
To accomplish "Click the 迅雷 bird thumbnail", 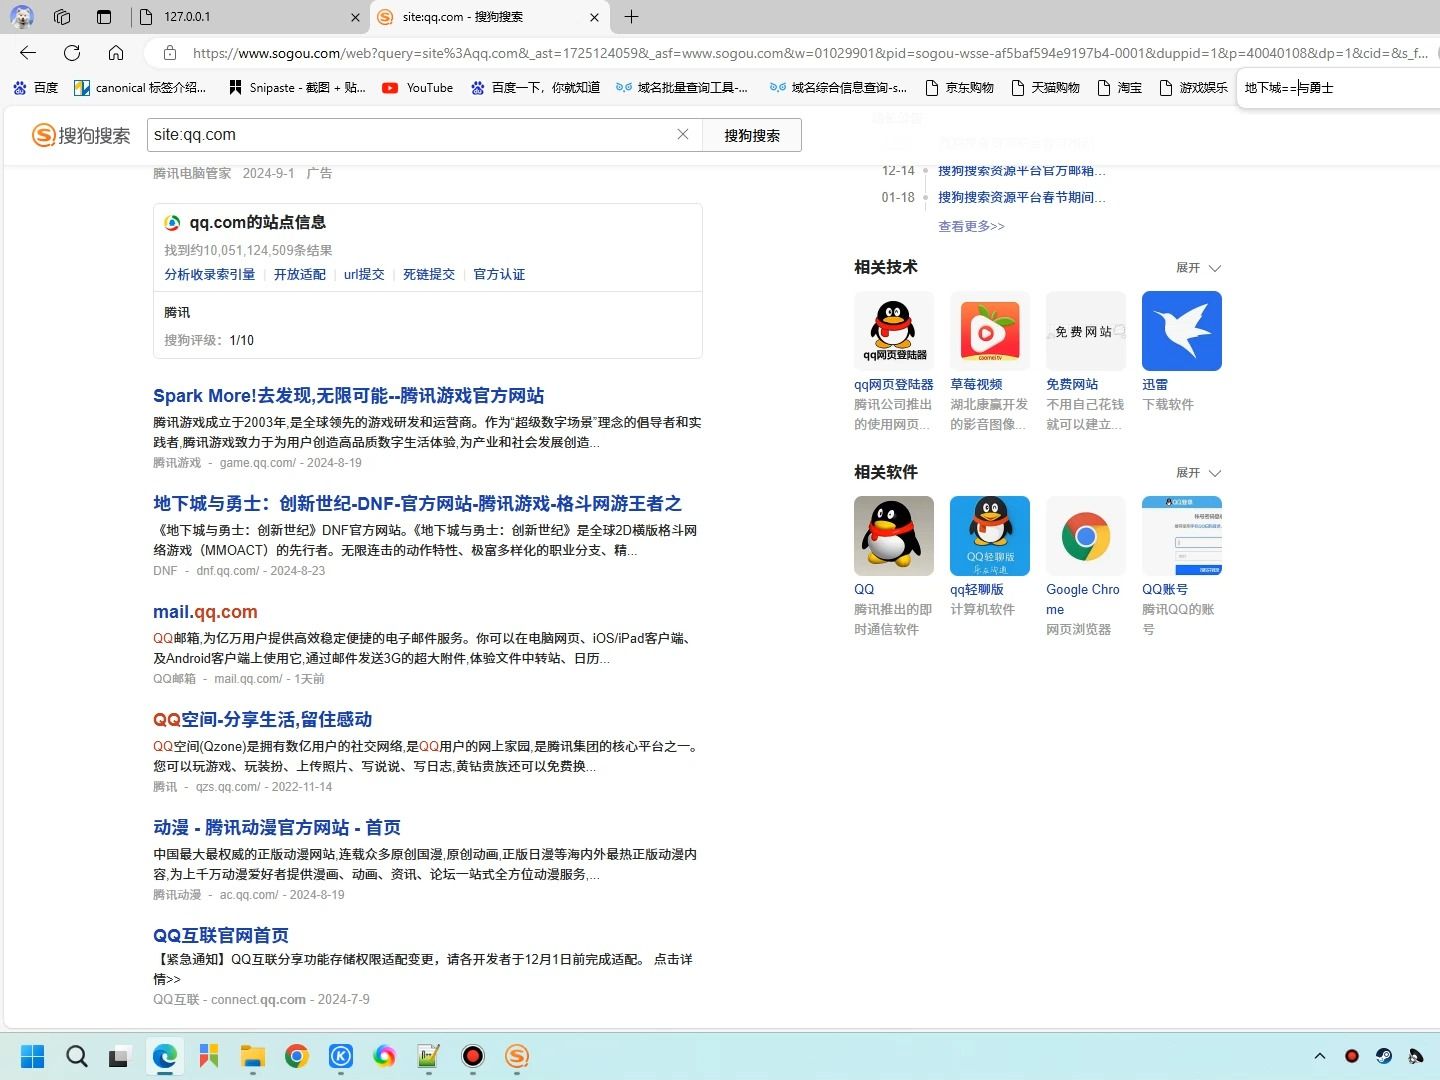I will point(1182,331).
